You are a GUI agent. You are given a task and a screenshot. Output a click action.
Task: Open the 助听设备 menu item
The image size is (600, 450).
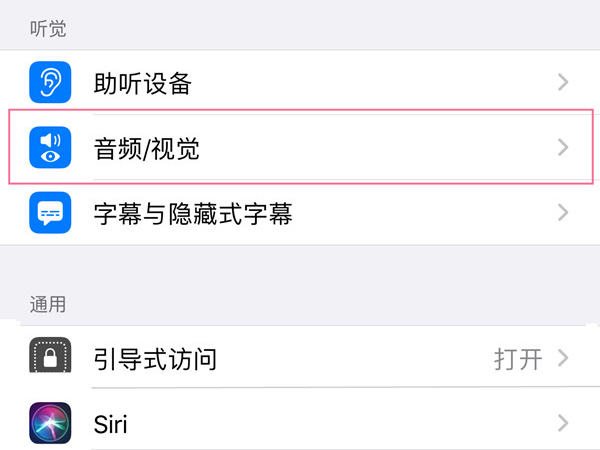(141, 83)
